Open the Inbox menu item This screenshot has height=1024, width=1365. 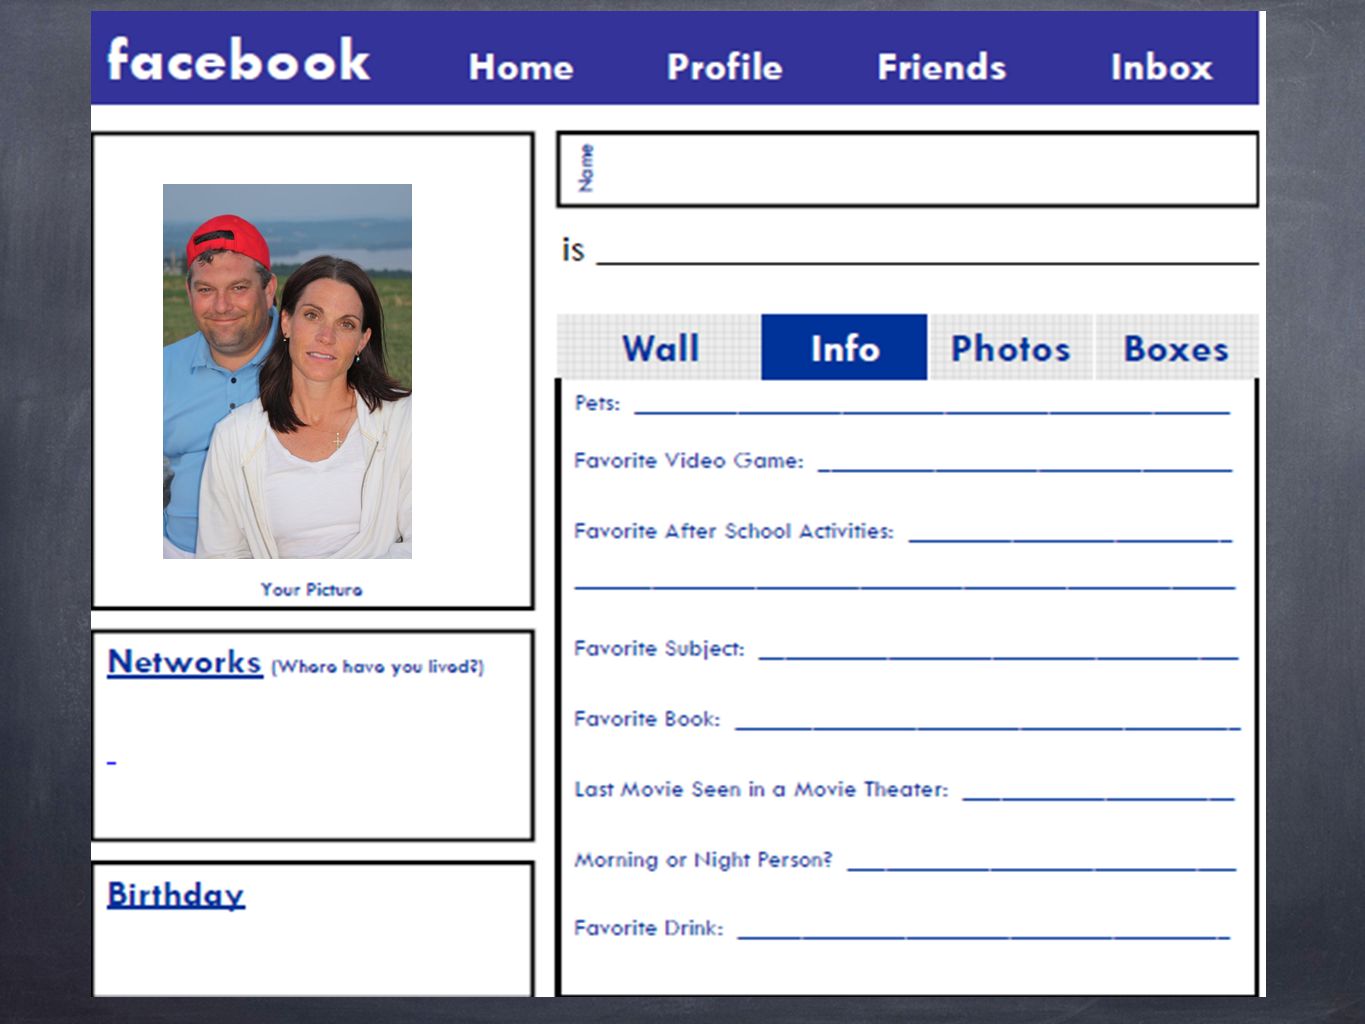1162,67
